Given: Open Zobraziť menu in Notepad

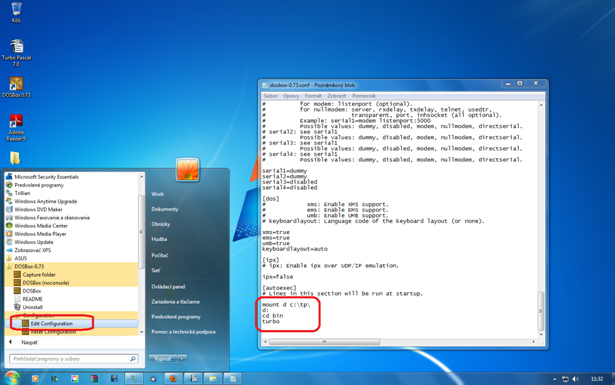Looking at the screenshot, I should point(337,96).
